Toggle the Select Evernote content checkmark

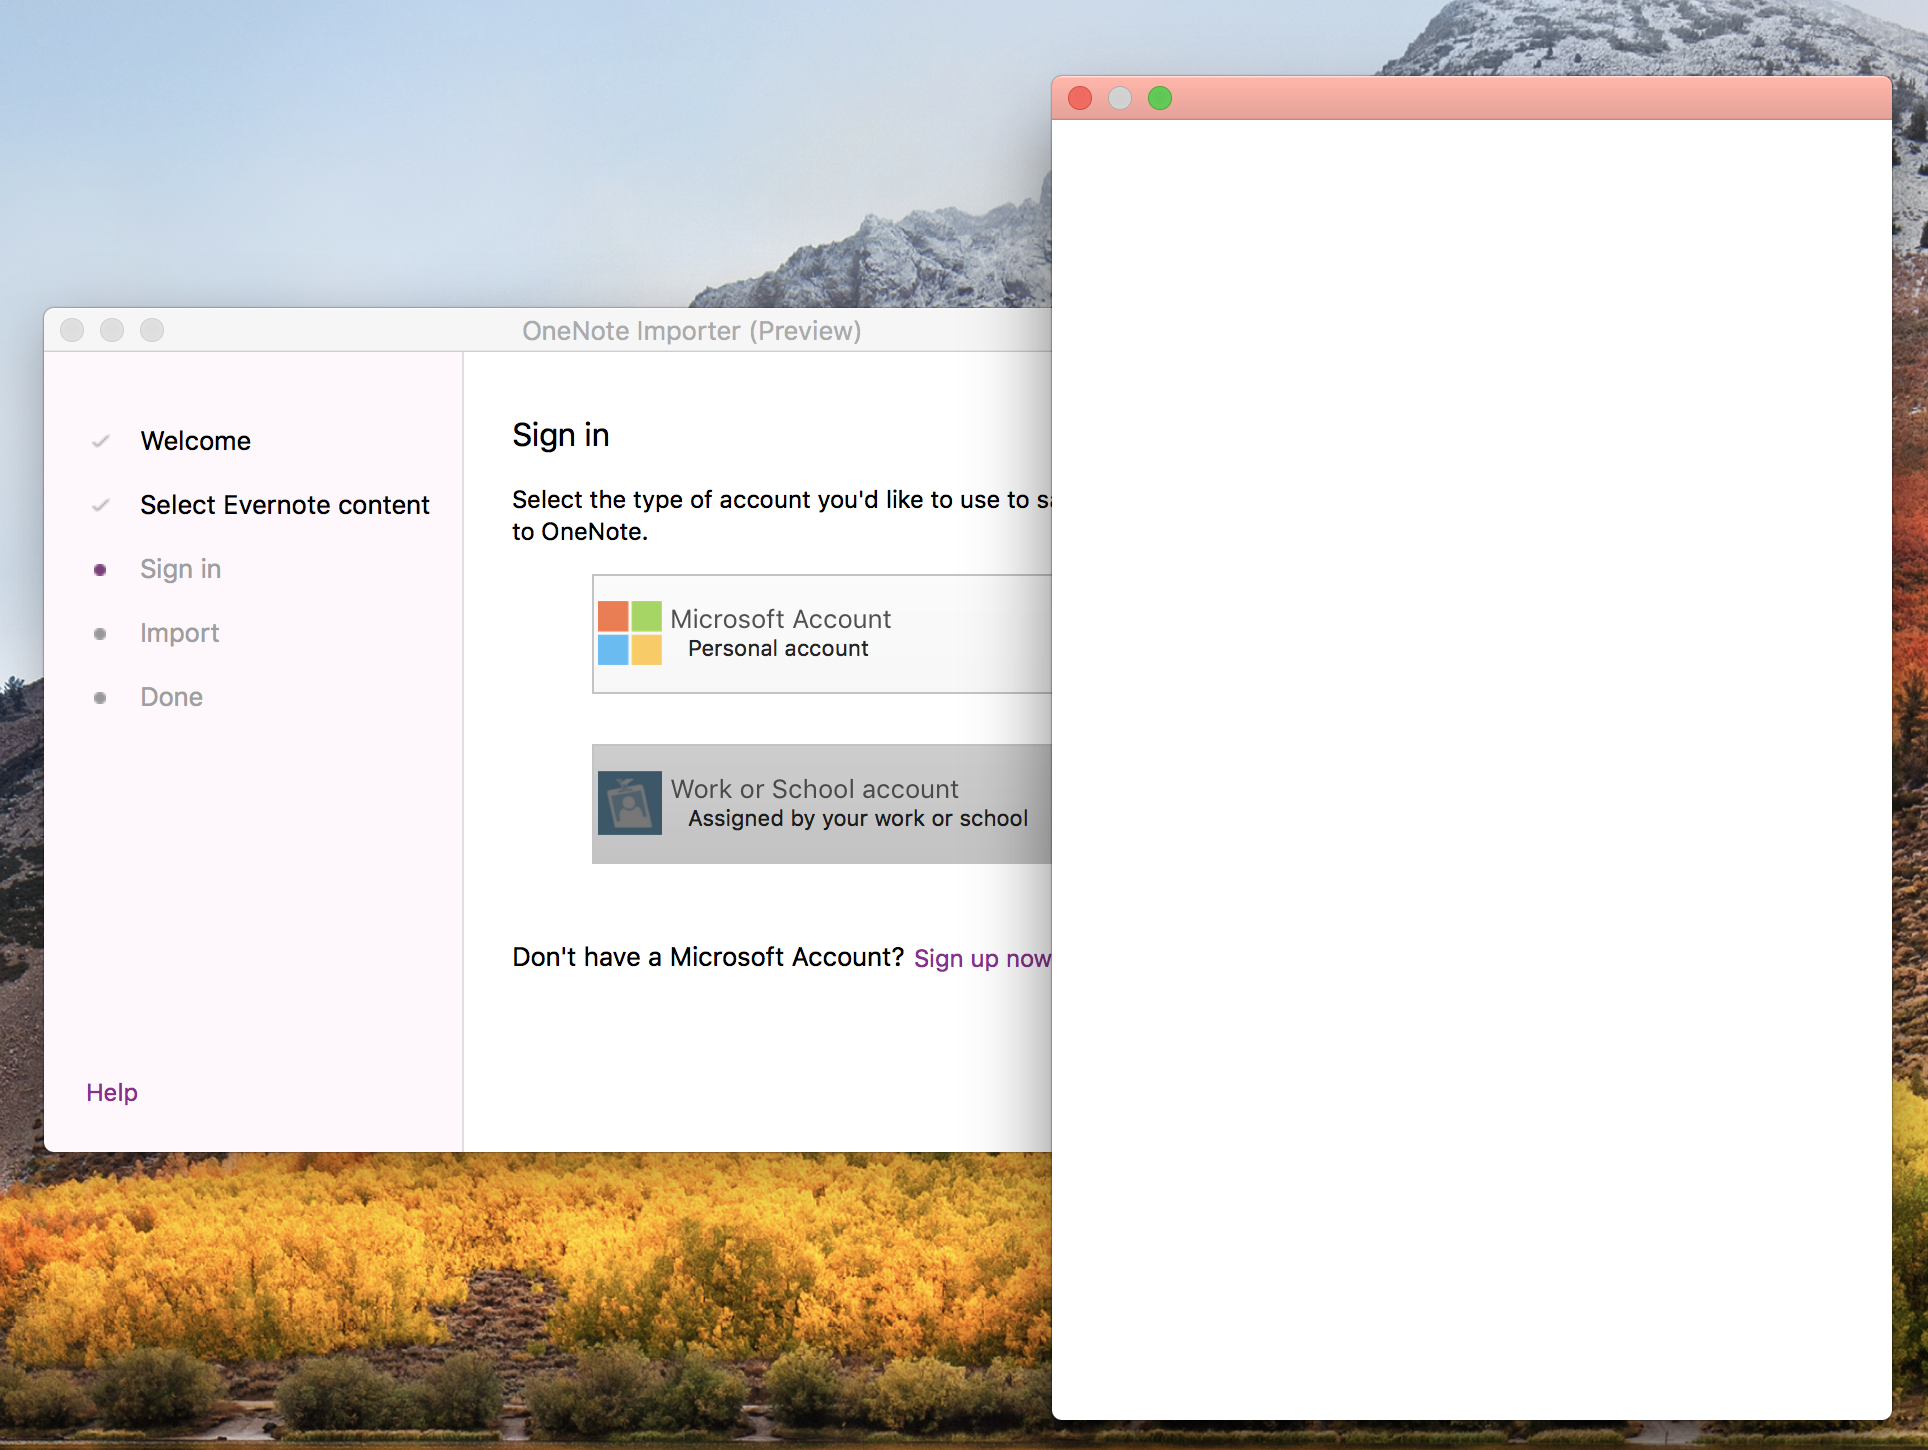(x=99, y=504)
